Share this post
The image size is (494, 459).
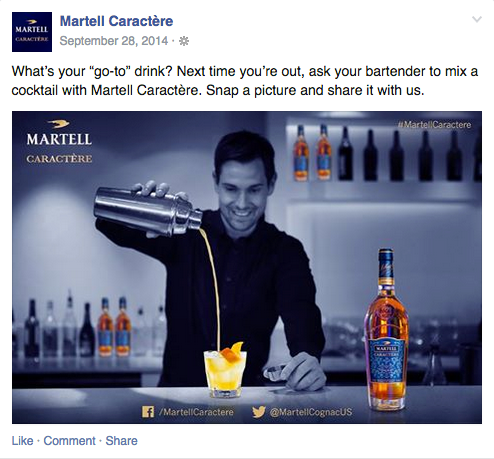coord(121,441)
